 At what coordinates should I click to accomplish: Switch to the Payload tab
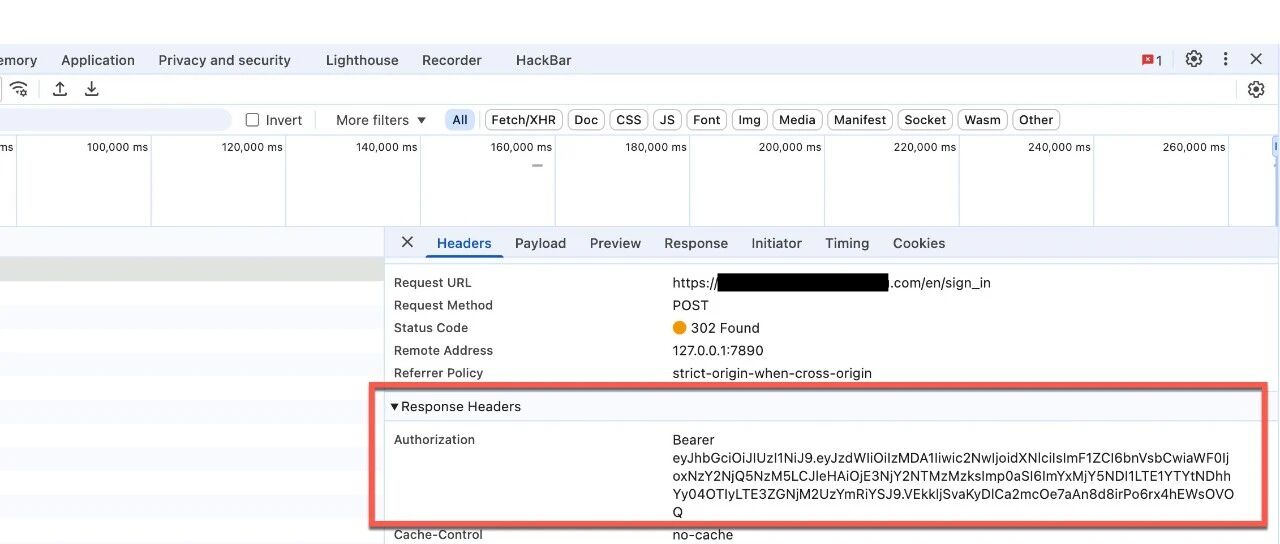point(540,243)
